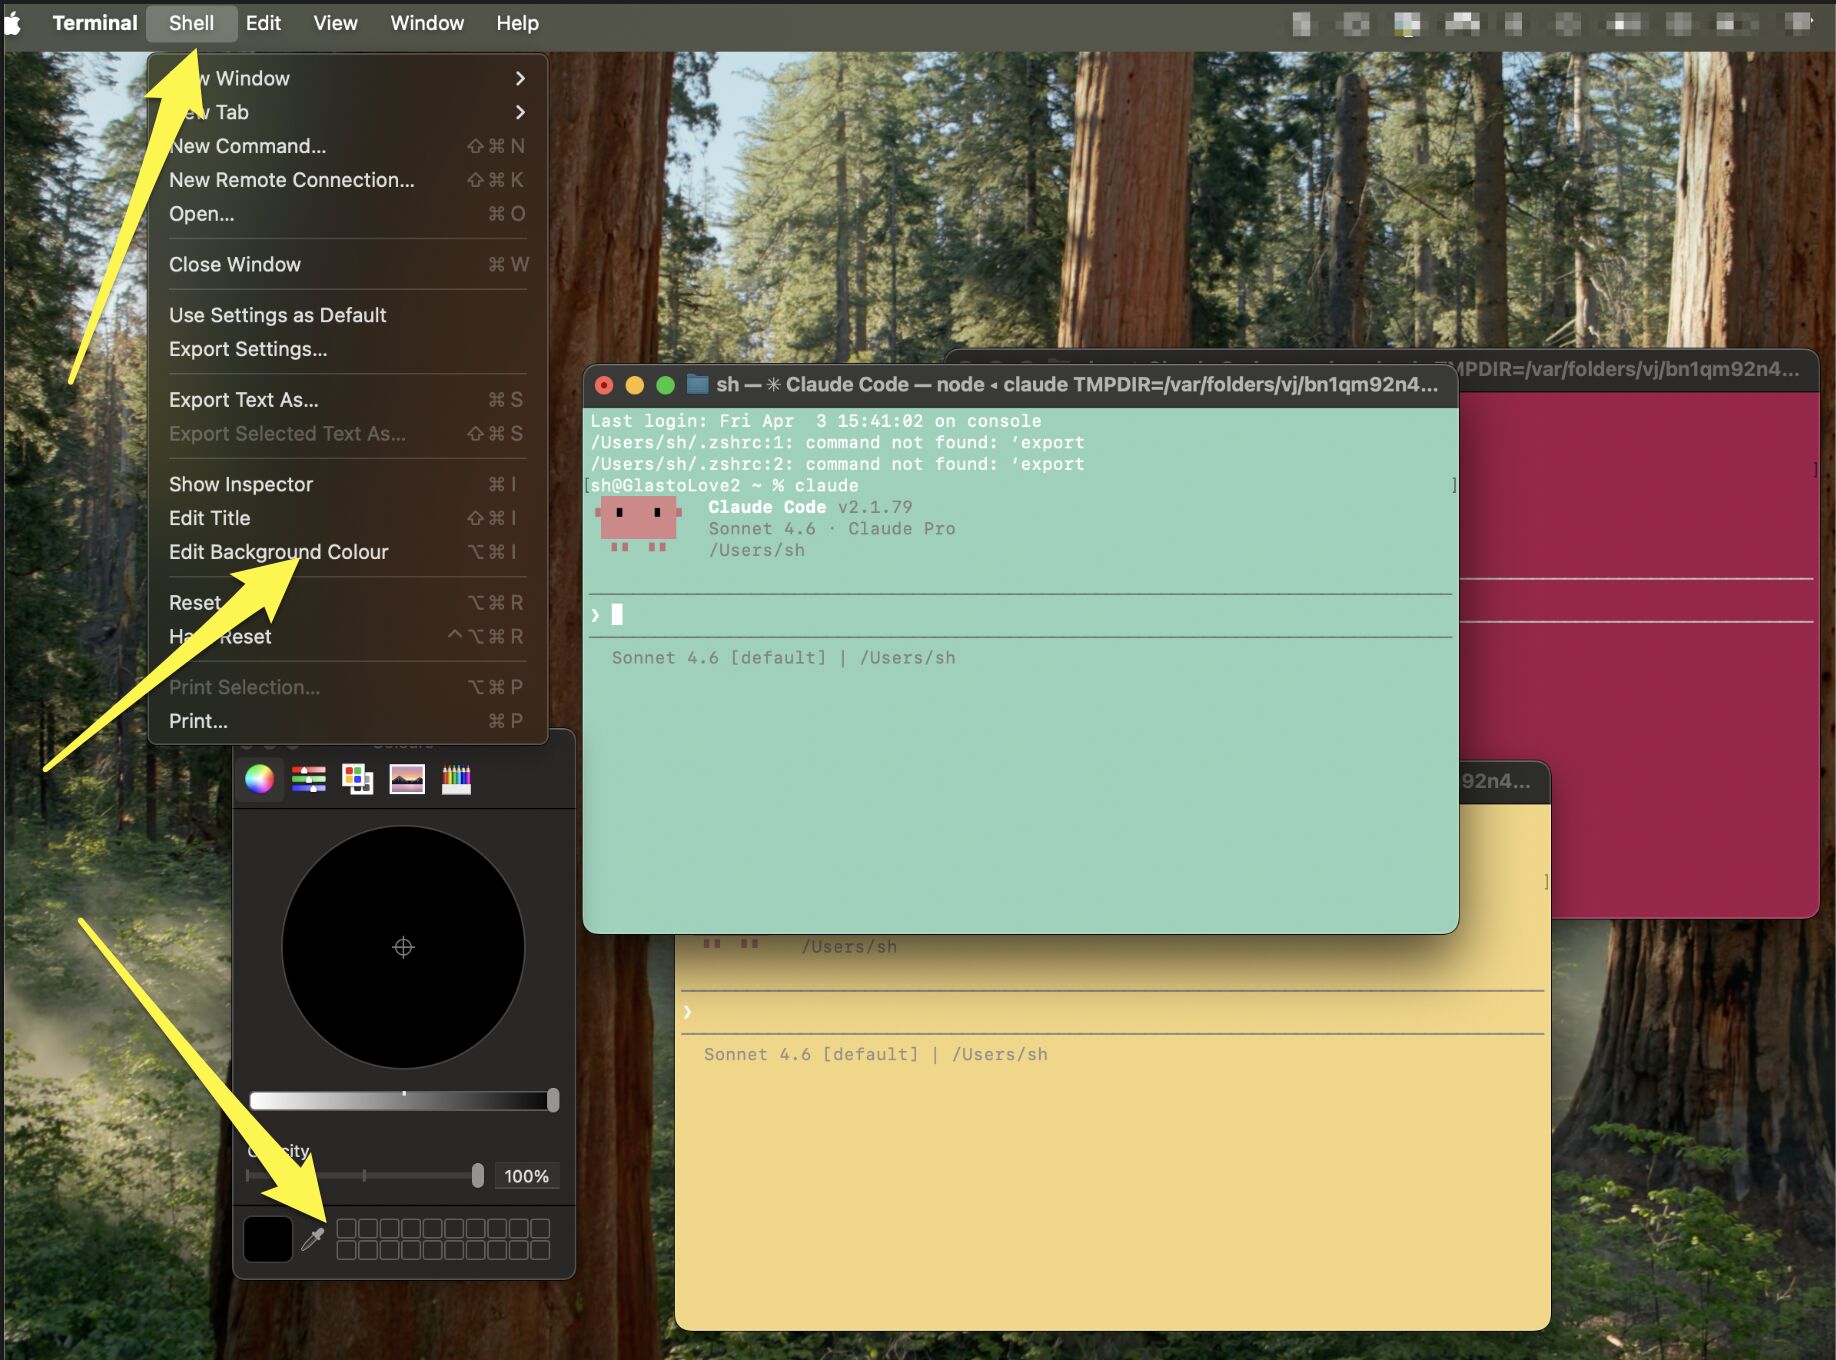
Task: Select Edit Background Colour
Action: coord(278,551)
